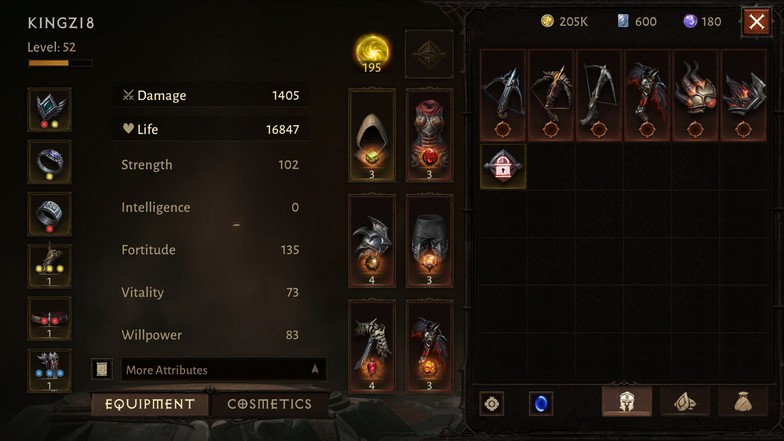Switch inventory to the bag filter
This screenshot has width=784, height=441.
[743, 402]
